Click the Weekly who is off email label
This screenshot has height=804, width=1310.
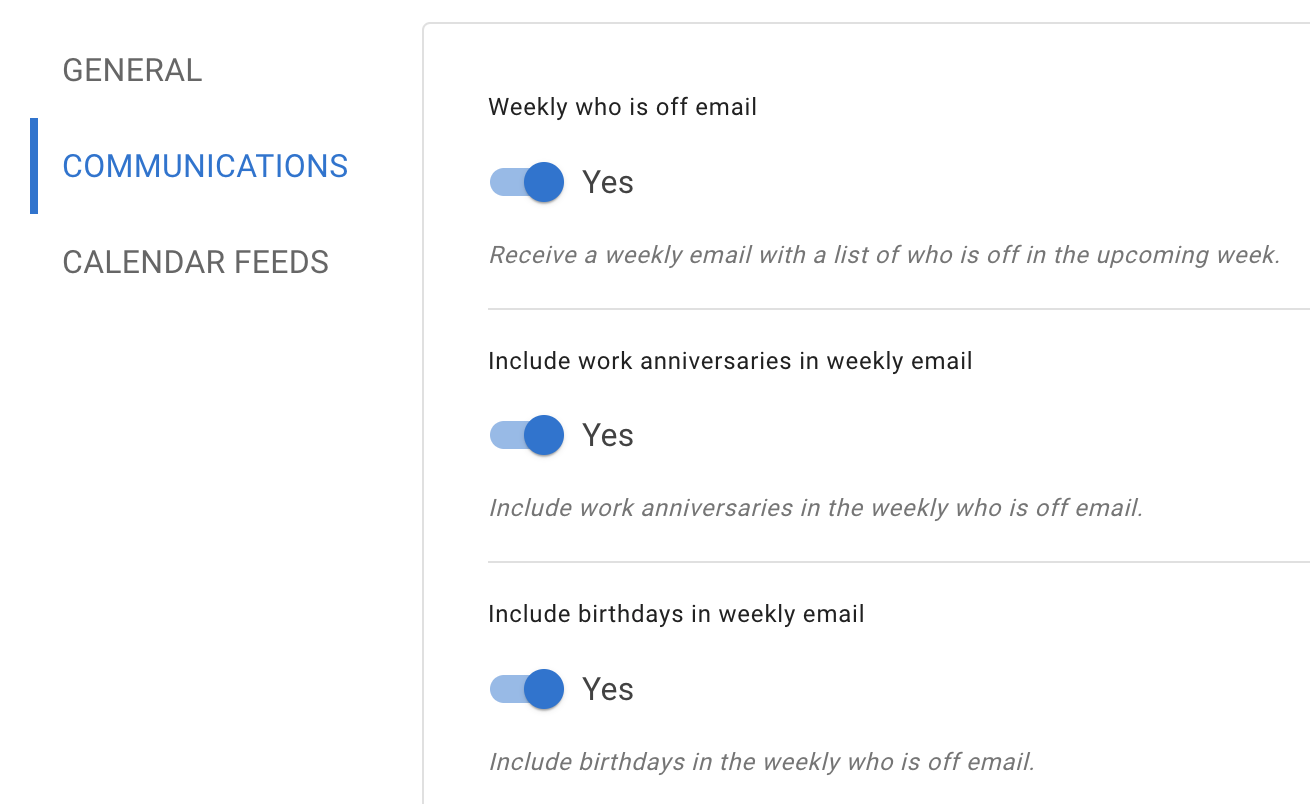[x=622, y=107]
